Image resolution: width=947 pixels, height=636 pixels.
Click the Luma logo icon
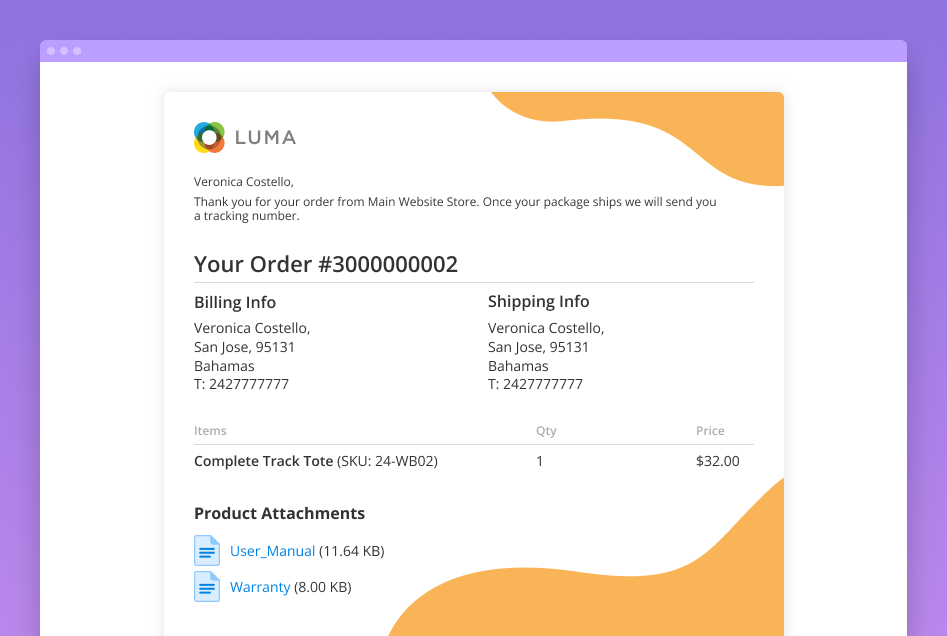coord(209,137)
